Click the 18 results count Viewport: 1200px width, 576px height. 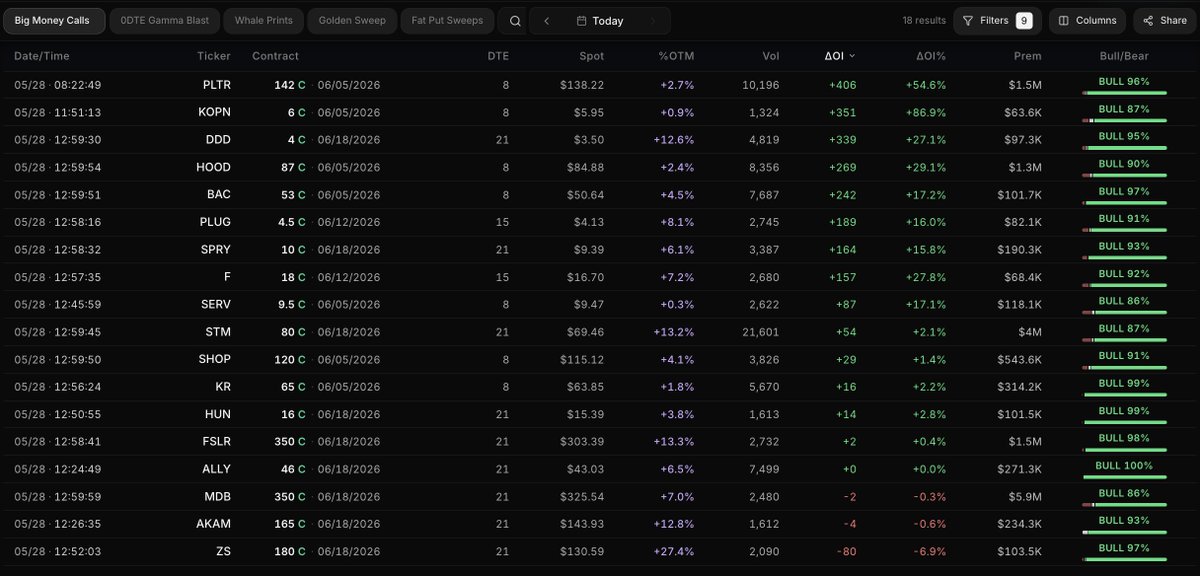[924, 21]
